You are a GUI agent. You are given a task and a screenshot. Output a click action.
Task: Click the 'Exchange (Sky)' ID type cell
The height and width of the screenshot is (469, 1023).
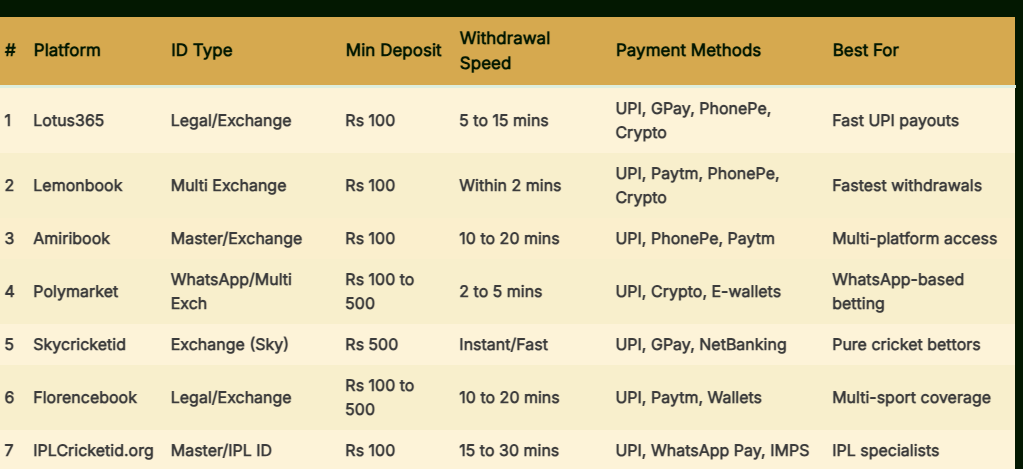click(x=229, y=344)
